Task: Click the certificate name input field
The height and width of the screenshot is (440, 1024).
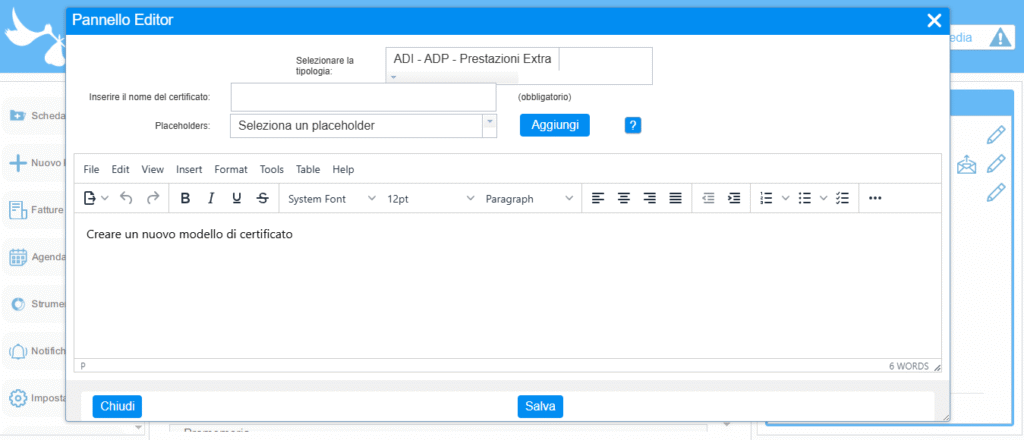Action: (x=364, y=97)
